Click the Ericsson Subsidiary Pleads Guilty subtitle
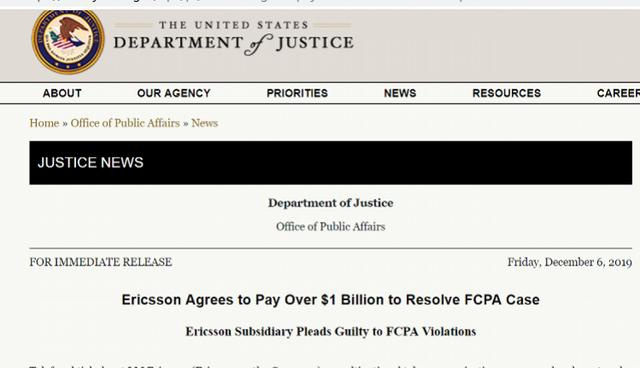This screenshot has width=640, height=368. 331,332
